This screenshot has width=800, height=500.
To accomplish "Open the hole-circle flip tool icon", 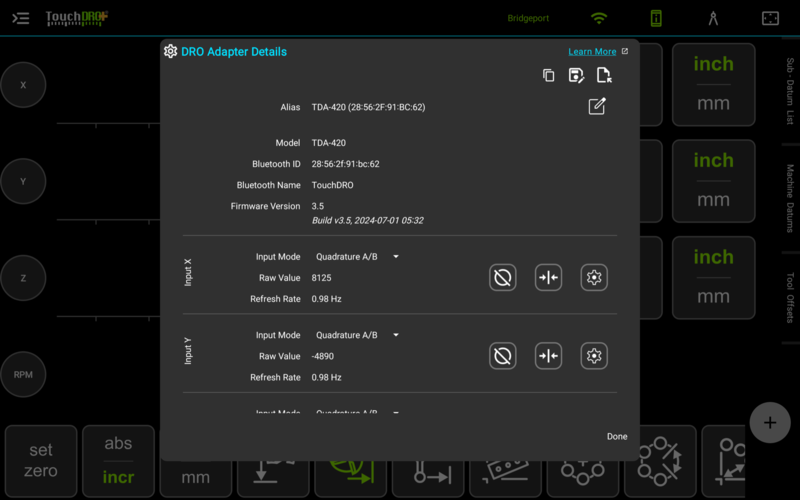I will click(x=660, y=461).
